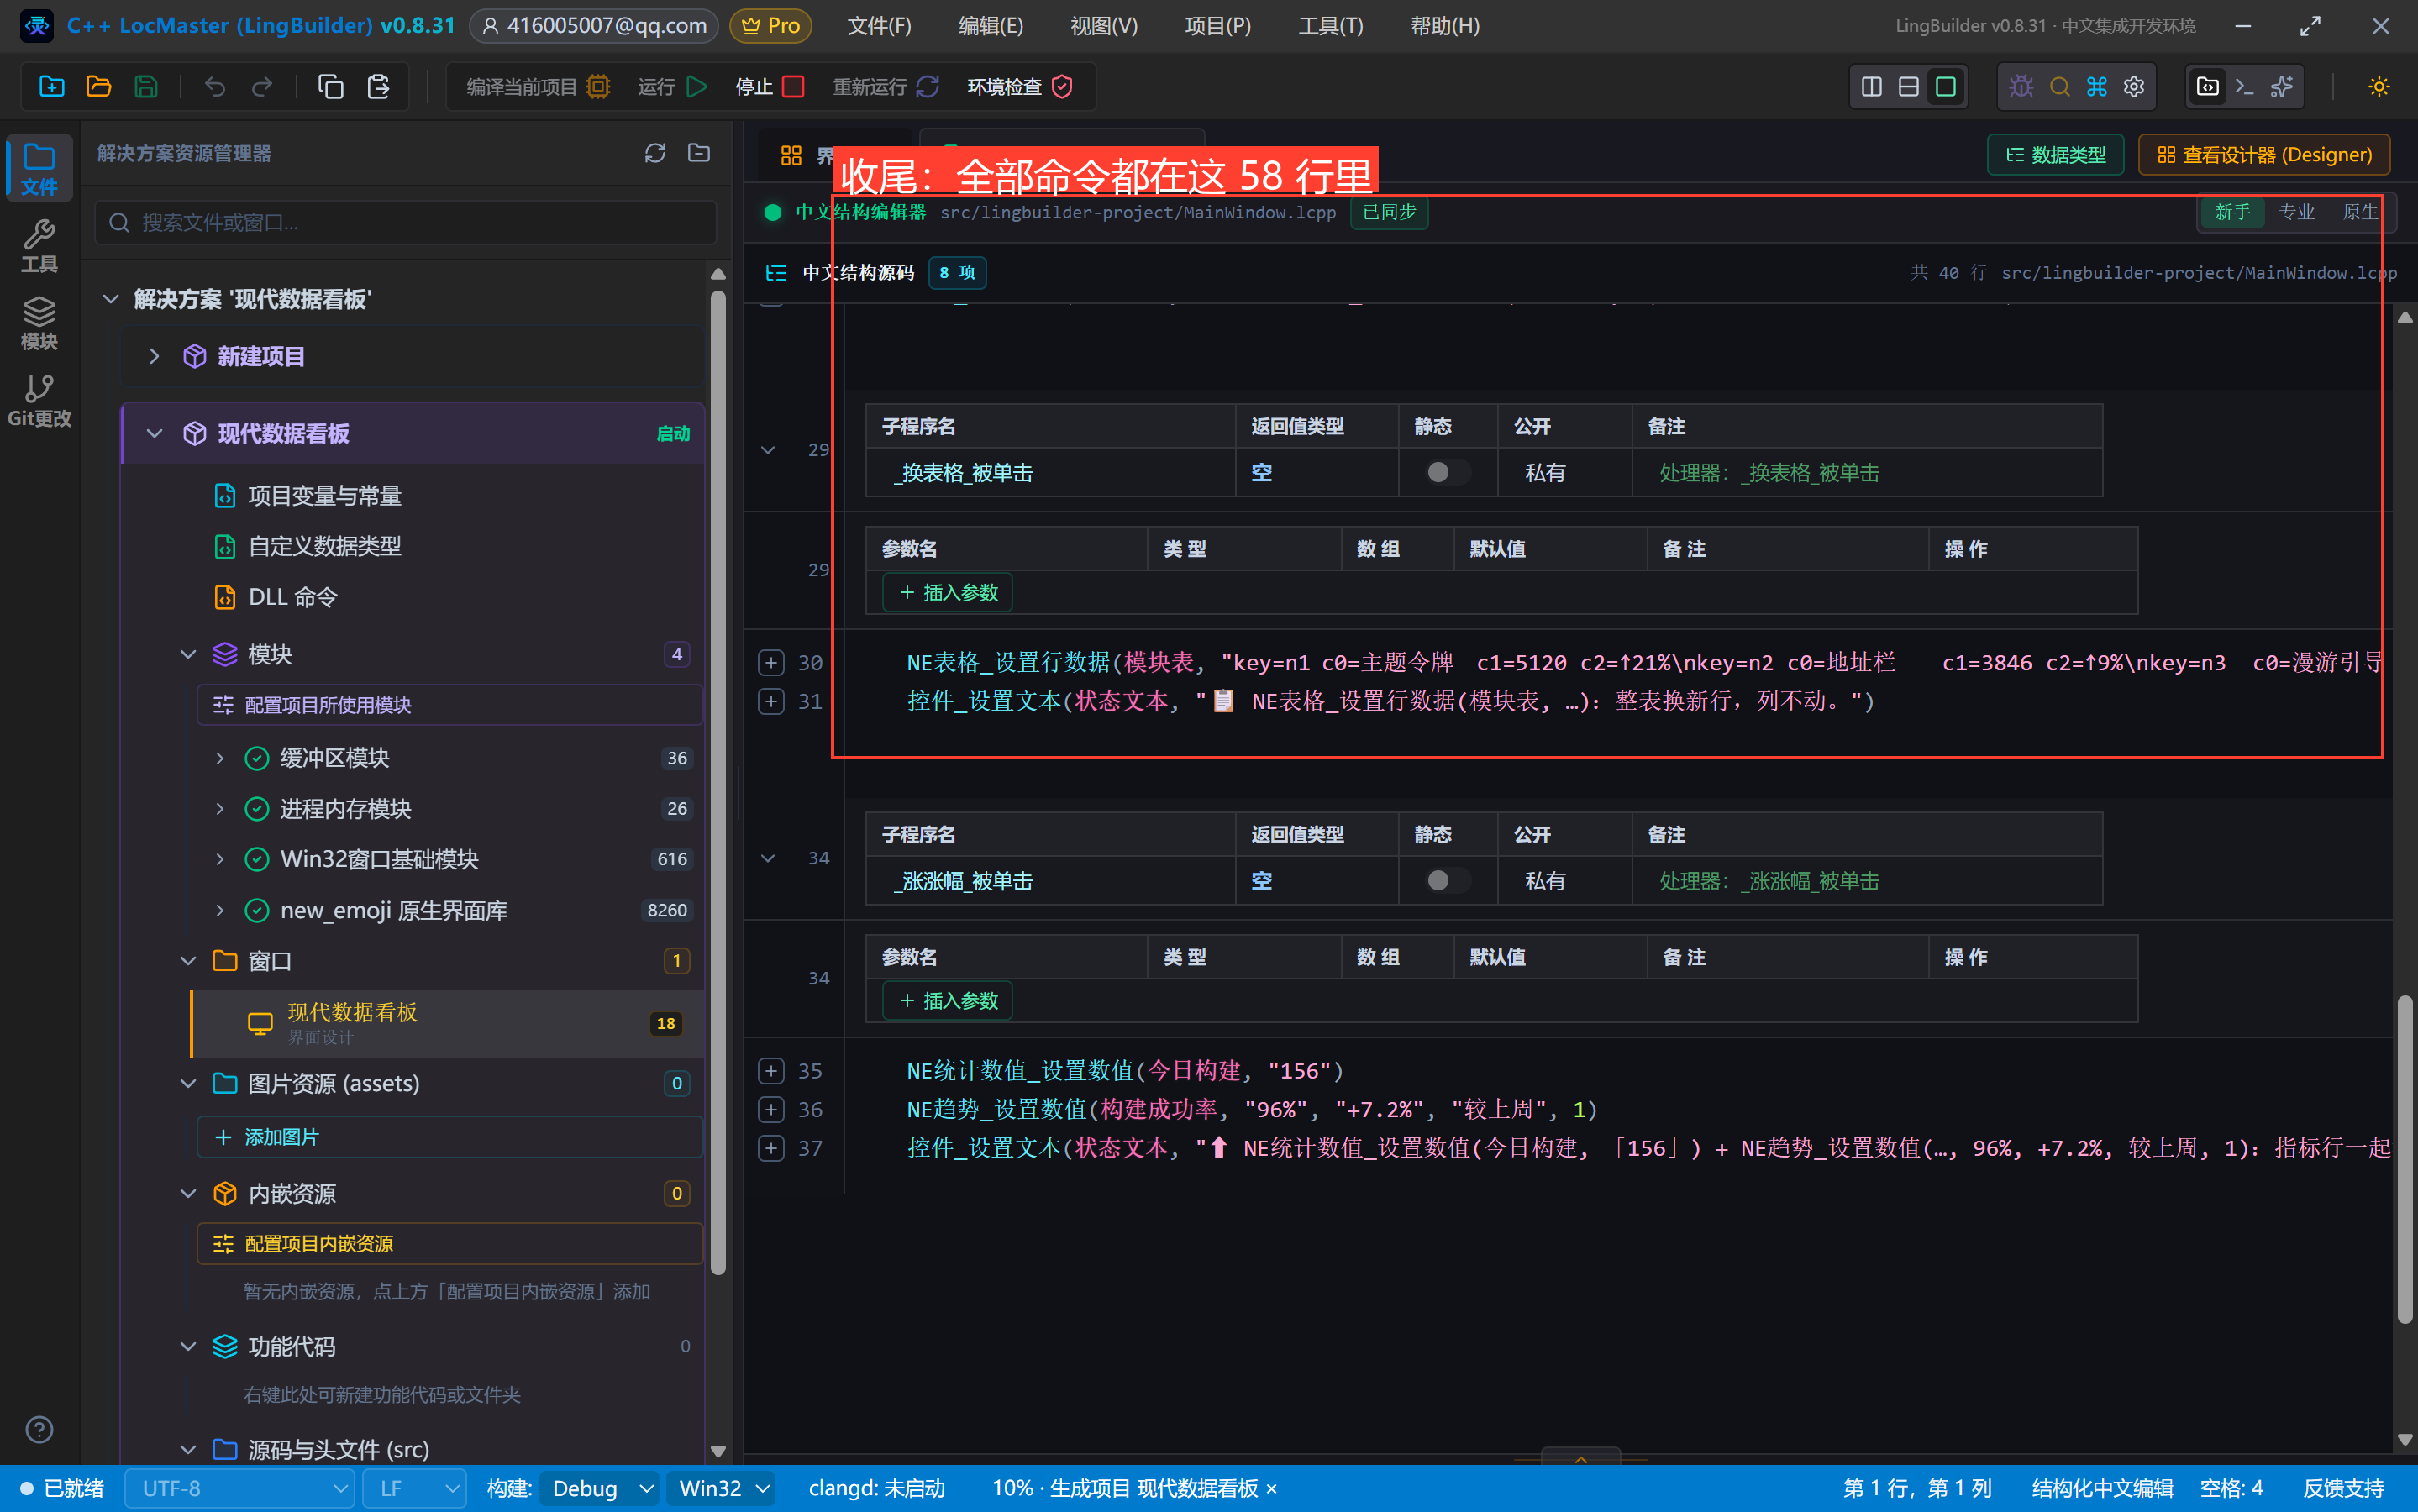Expand the 缓冲区模块 item
Image resolution: width=2418 pixels, height=1512 pixels.
pyautogui.click(x=220, y=758)
